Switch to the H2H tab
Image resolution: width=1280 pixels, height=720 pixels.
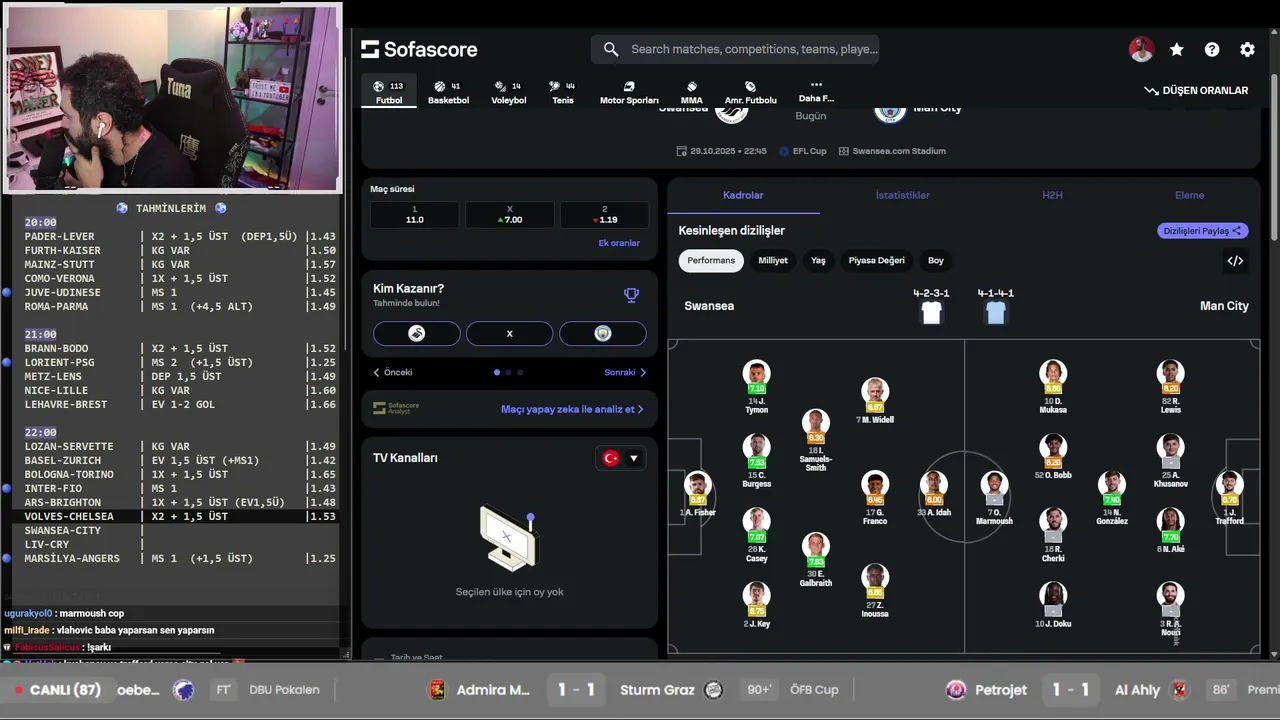(x=1052, y=195)
